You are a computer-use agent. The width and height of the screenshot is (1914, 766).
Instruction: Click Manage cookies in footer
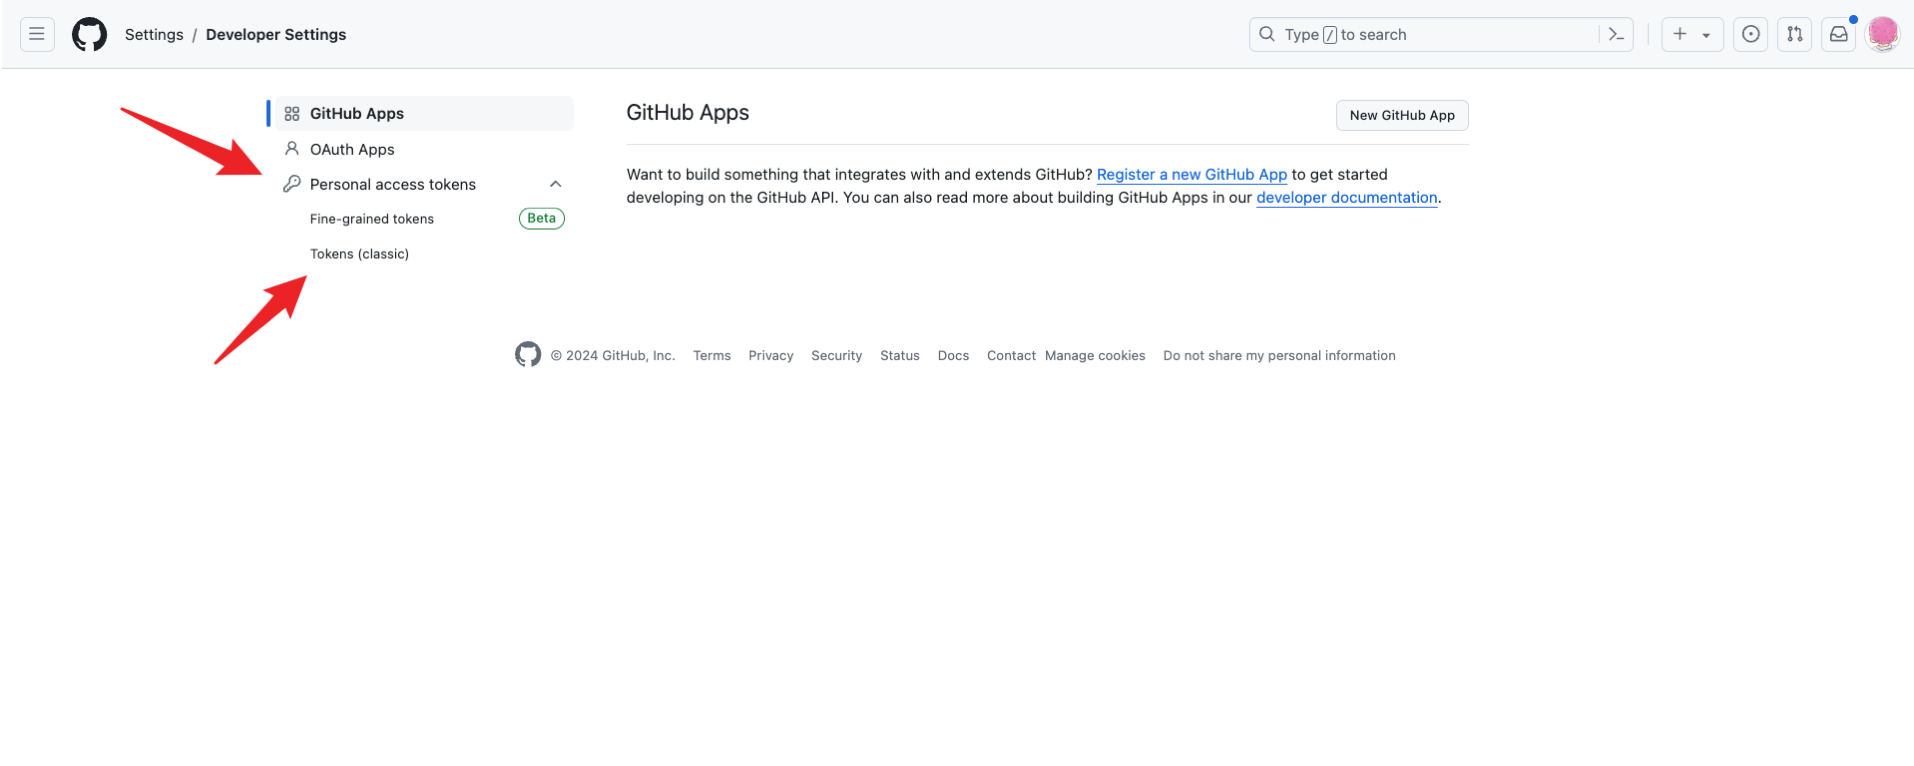click(1095, 355)
